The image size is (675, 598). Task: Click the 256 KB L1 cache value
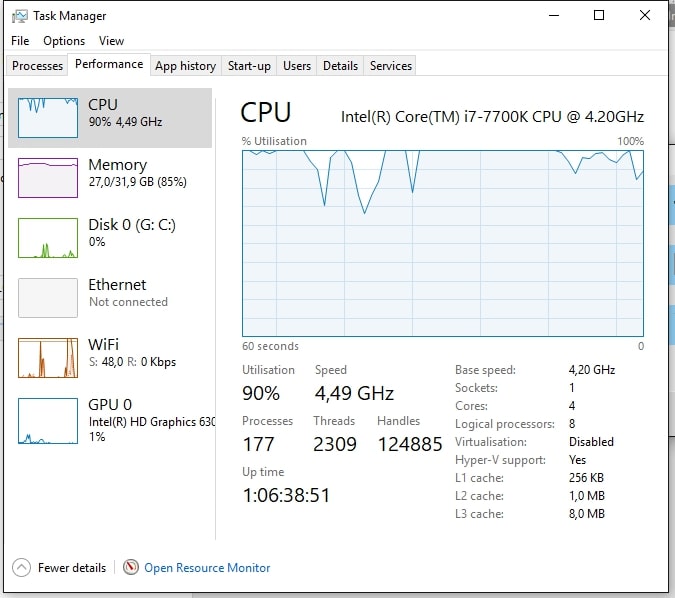coord(586,478)
